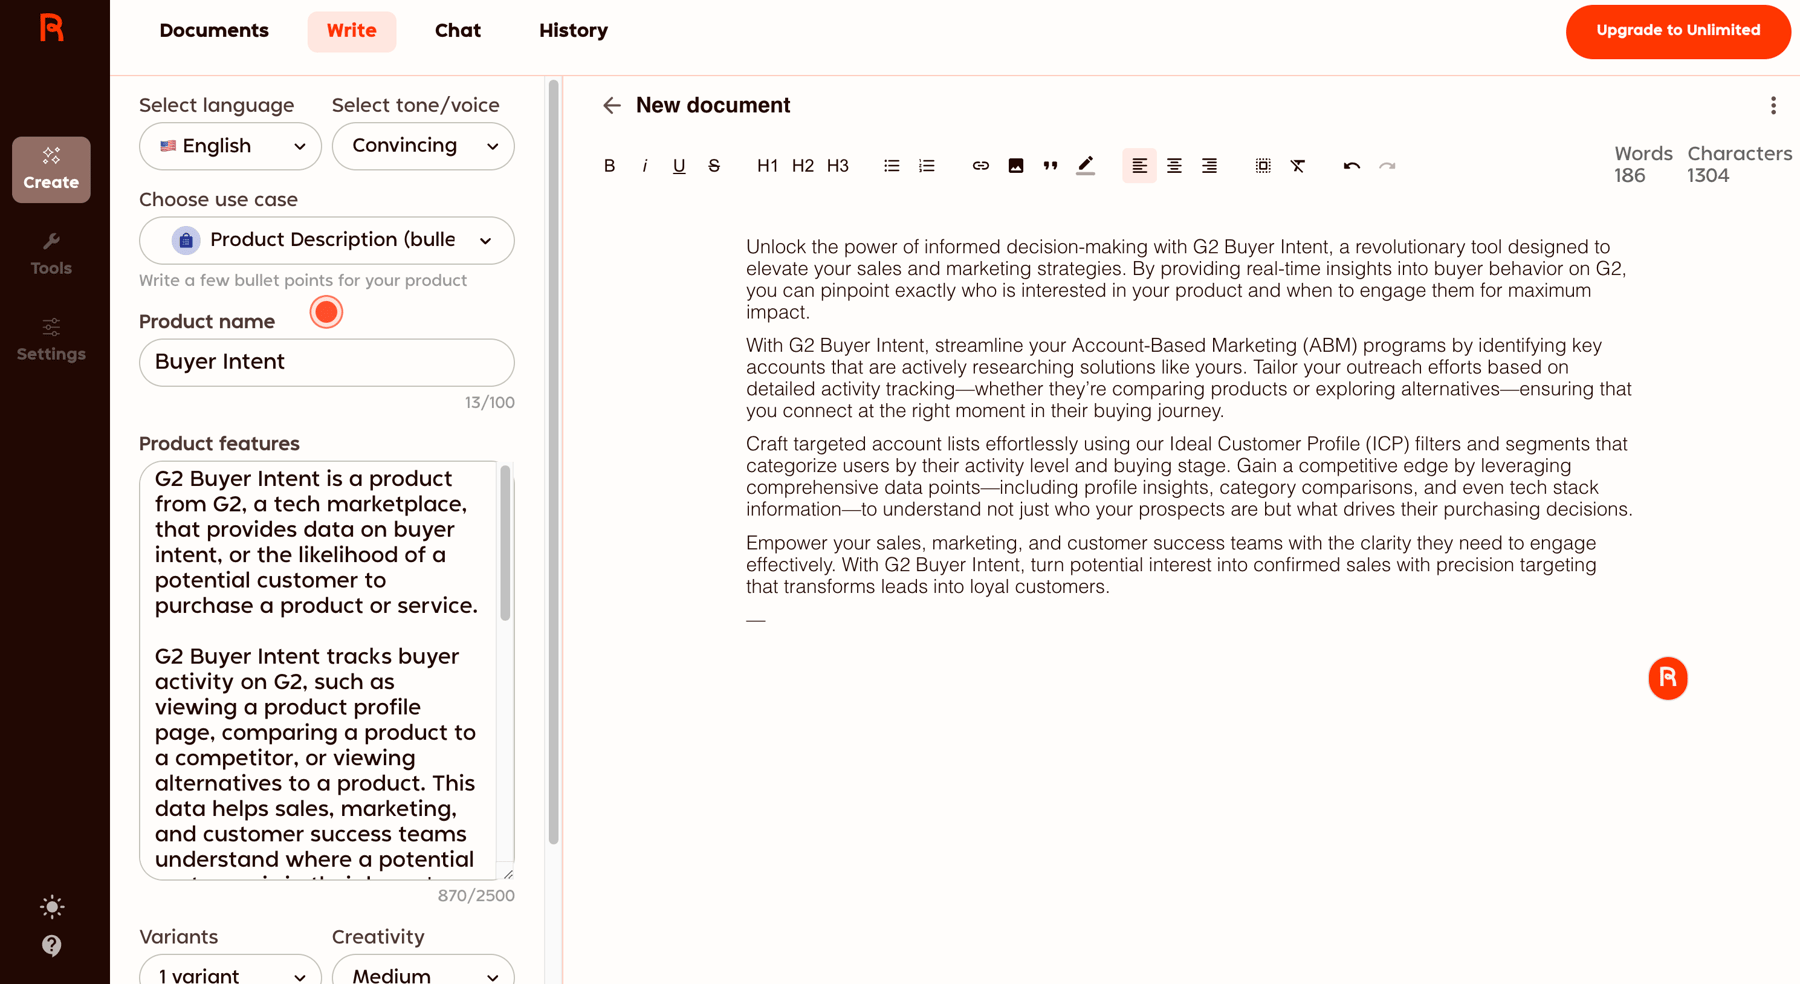Open the Documents section
This screenshot has width=1800, height=984.
pyautogui.click(x=214, y=30)
